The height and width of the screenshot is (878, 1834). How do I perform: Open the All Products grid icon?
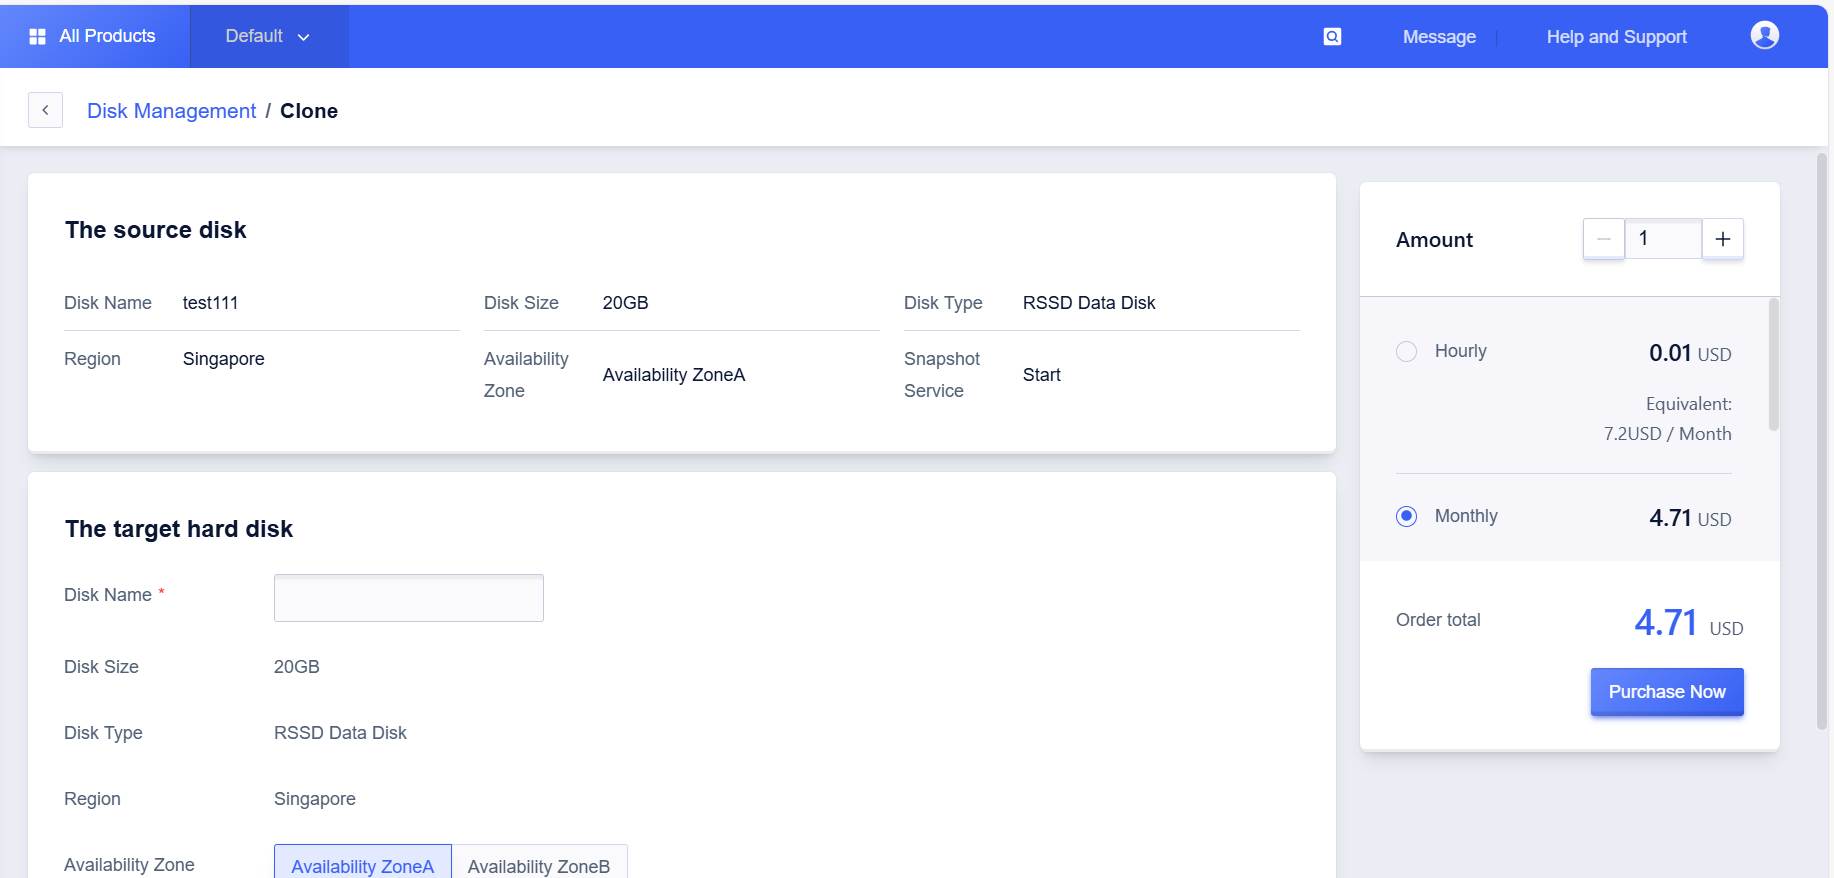37,36
